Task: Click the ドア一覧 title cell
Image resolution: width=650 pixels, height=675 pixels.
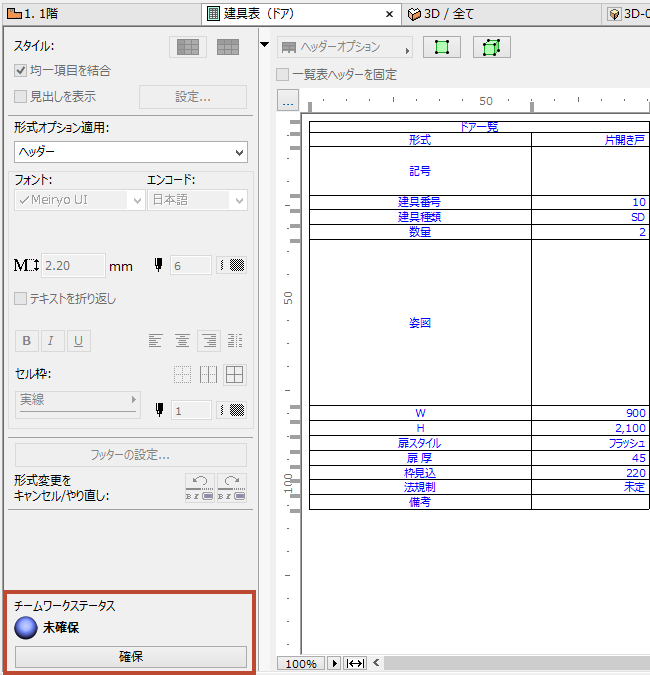Action: click(x=479, y=127)
